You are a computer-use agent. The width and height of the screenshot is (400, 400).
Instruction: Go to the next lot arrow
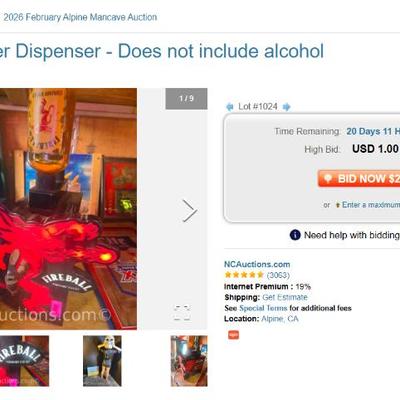pyautogui.click(x=286, y=107)
